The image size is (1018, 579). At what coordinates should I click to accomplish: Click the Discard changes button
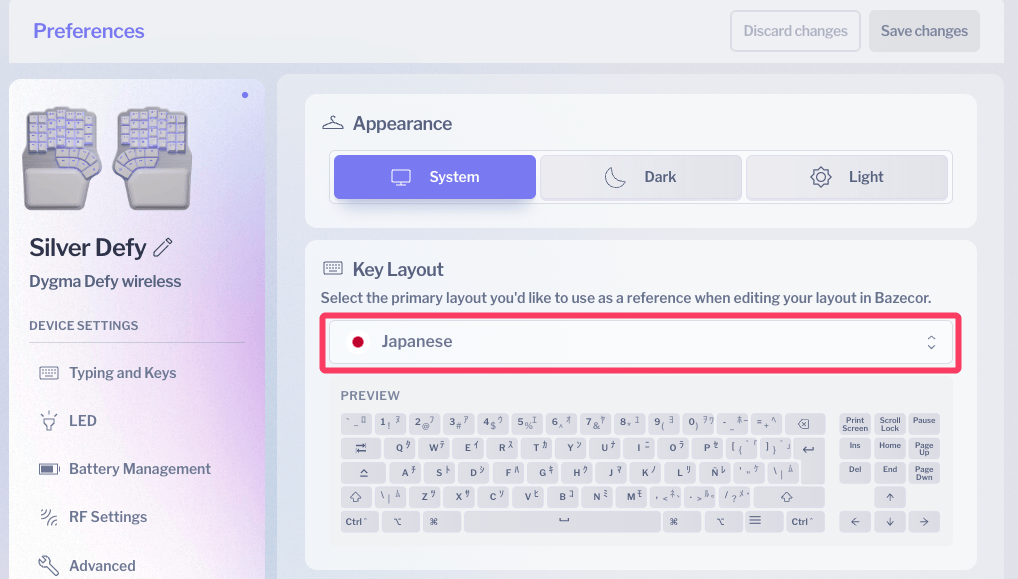(795, 31)
